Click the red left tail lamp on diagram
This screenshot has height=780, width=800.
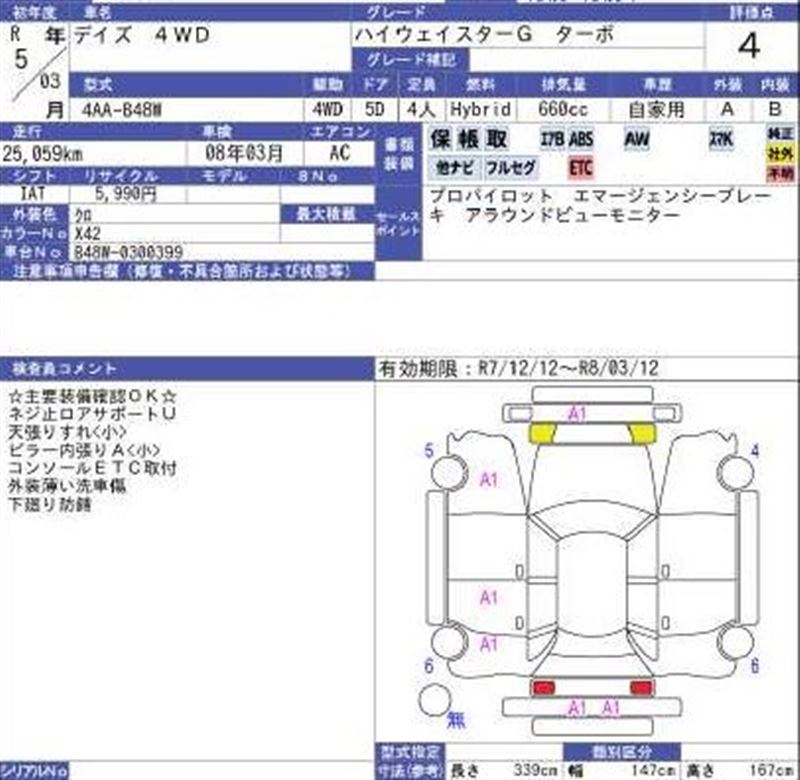[543, 688]
